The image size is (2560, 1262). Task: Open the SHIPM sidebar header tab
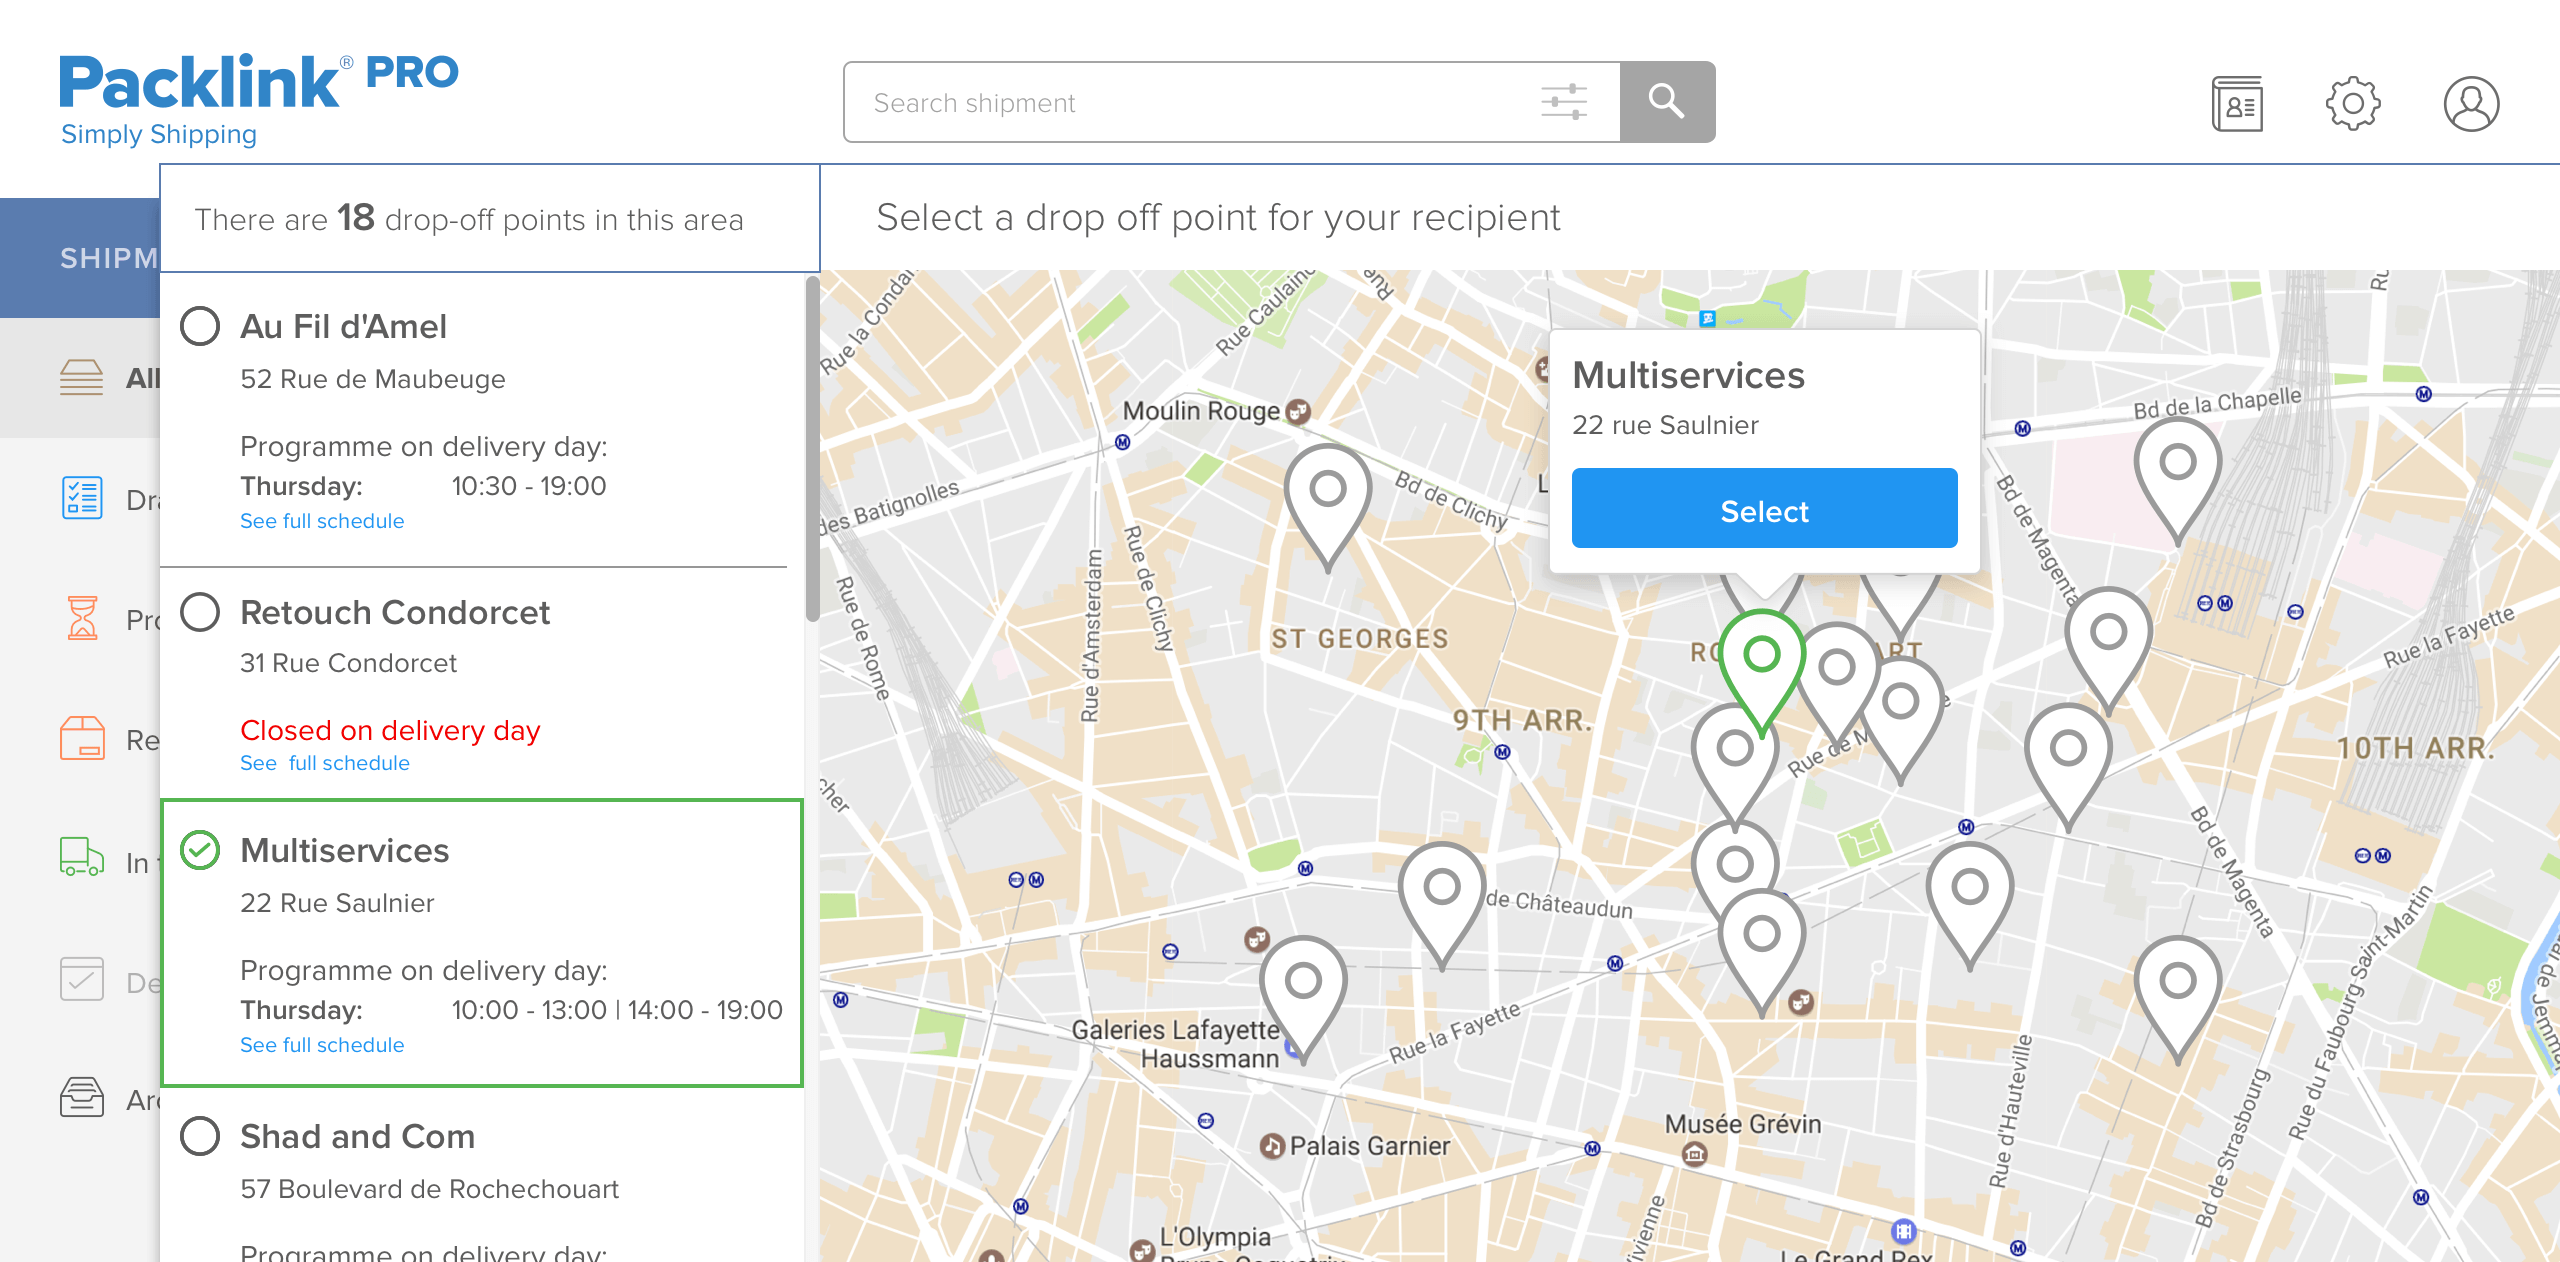pos(80,258)
